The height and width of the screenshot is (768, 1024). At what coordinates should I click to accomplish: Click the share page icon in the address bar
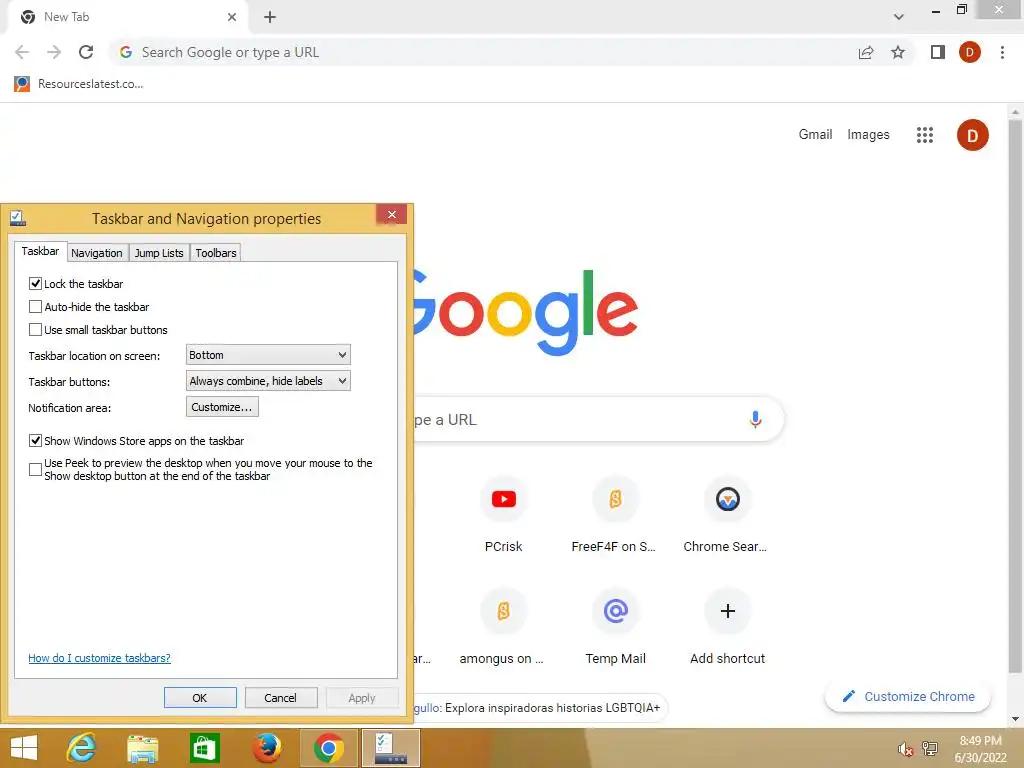866,52
